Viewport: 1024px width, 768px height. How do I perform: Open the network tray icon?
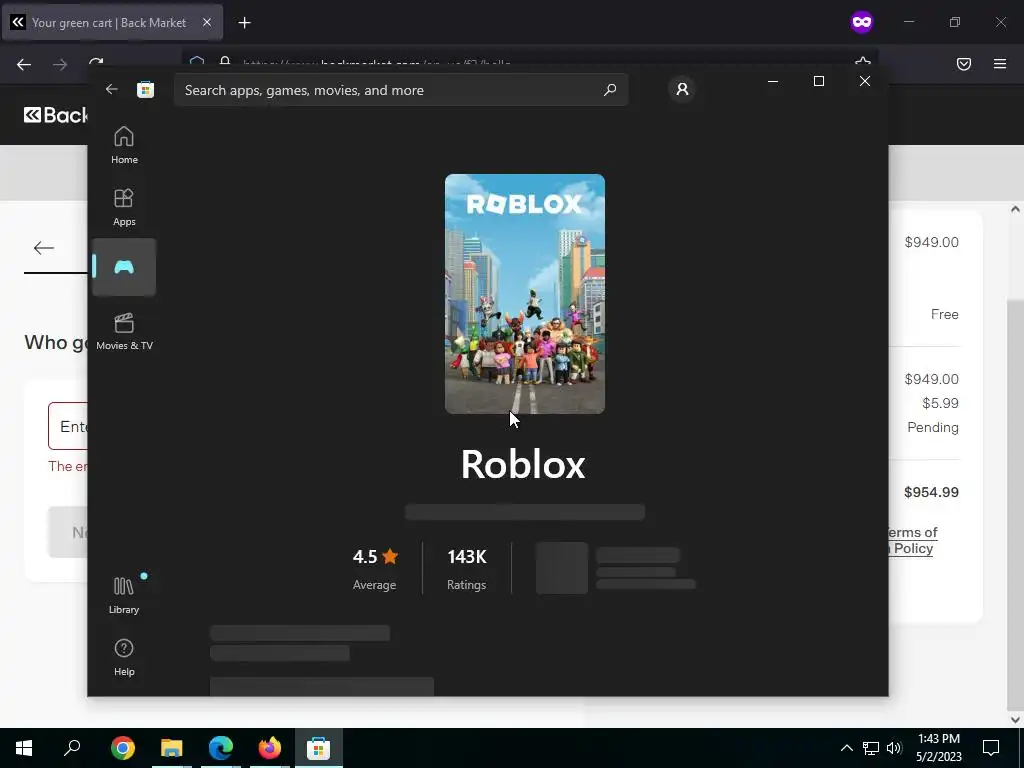(x=871, y=748)
